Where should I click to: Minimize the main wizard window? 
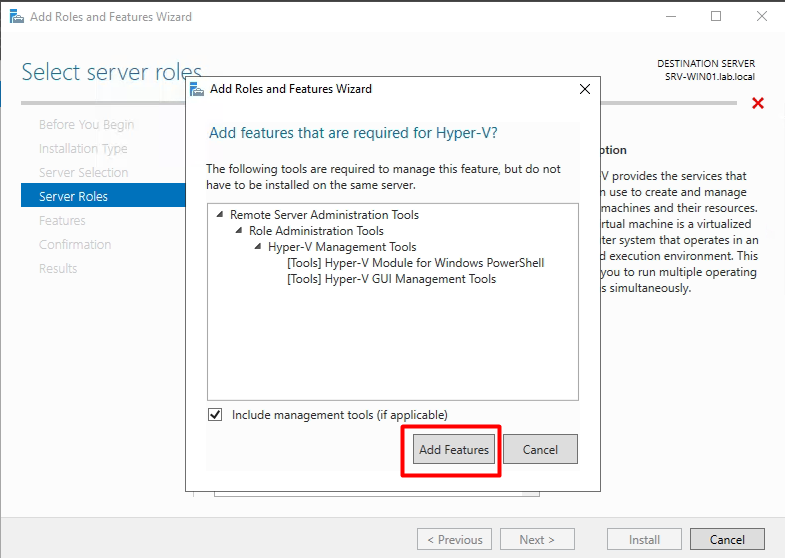(670, 17)
